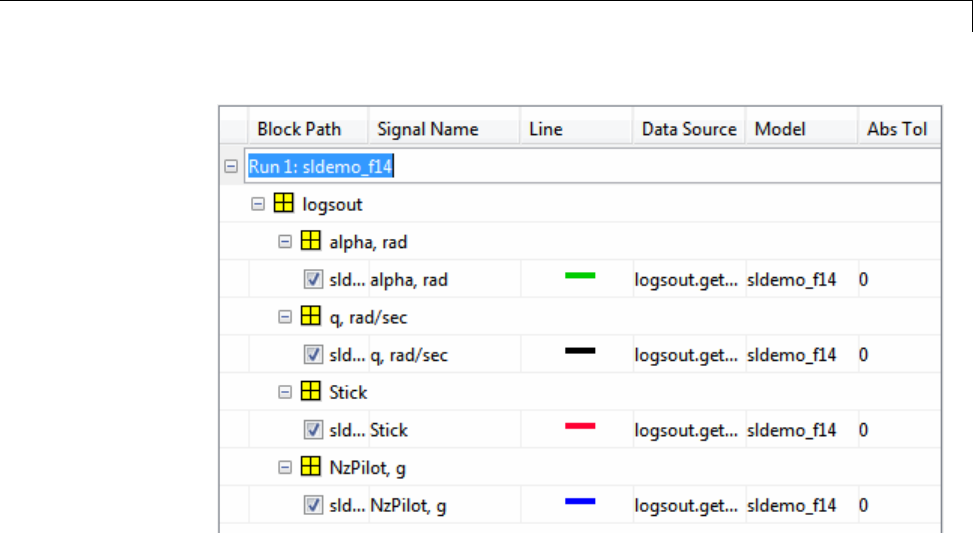Click the Block Path column header

coord(299,129)
